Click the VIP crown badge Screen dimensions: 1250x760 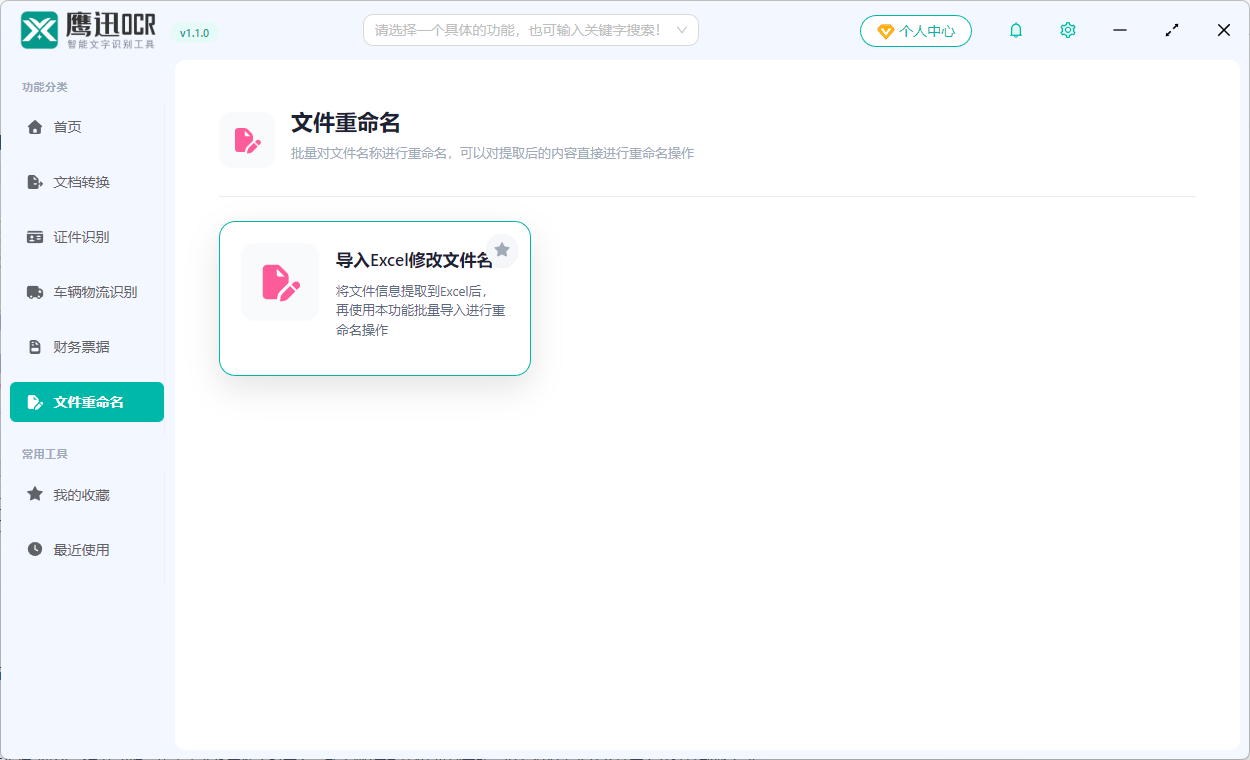tap(884, 30)
